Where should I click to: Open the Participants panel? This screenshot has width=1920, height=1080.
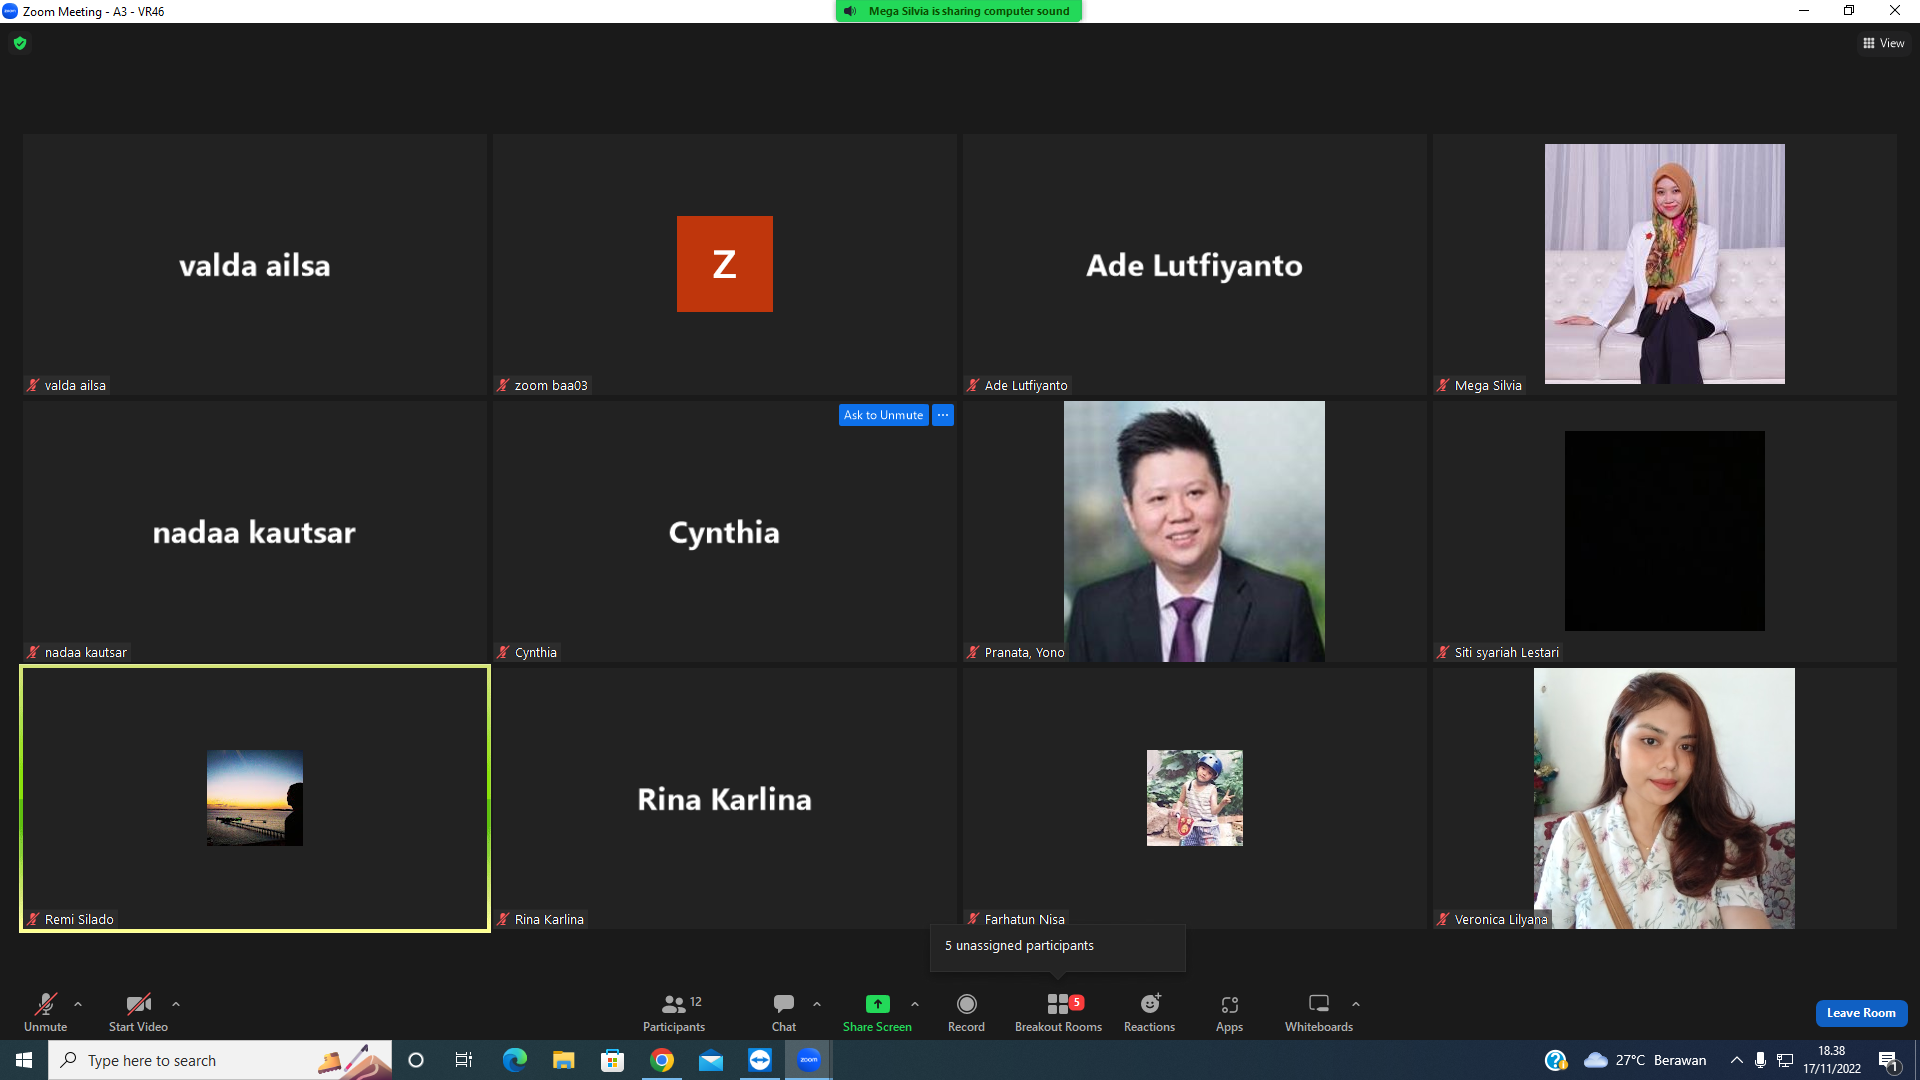point(674,1012)
